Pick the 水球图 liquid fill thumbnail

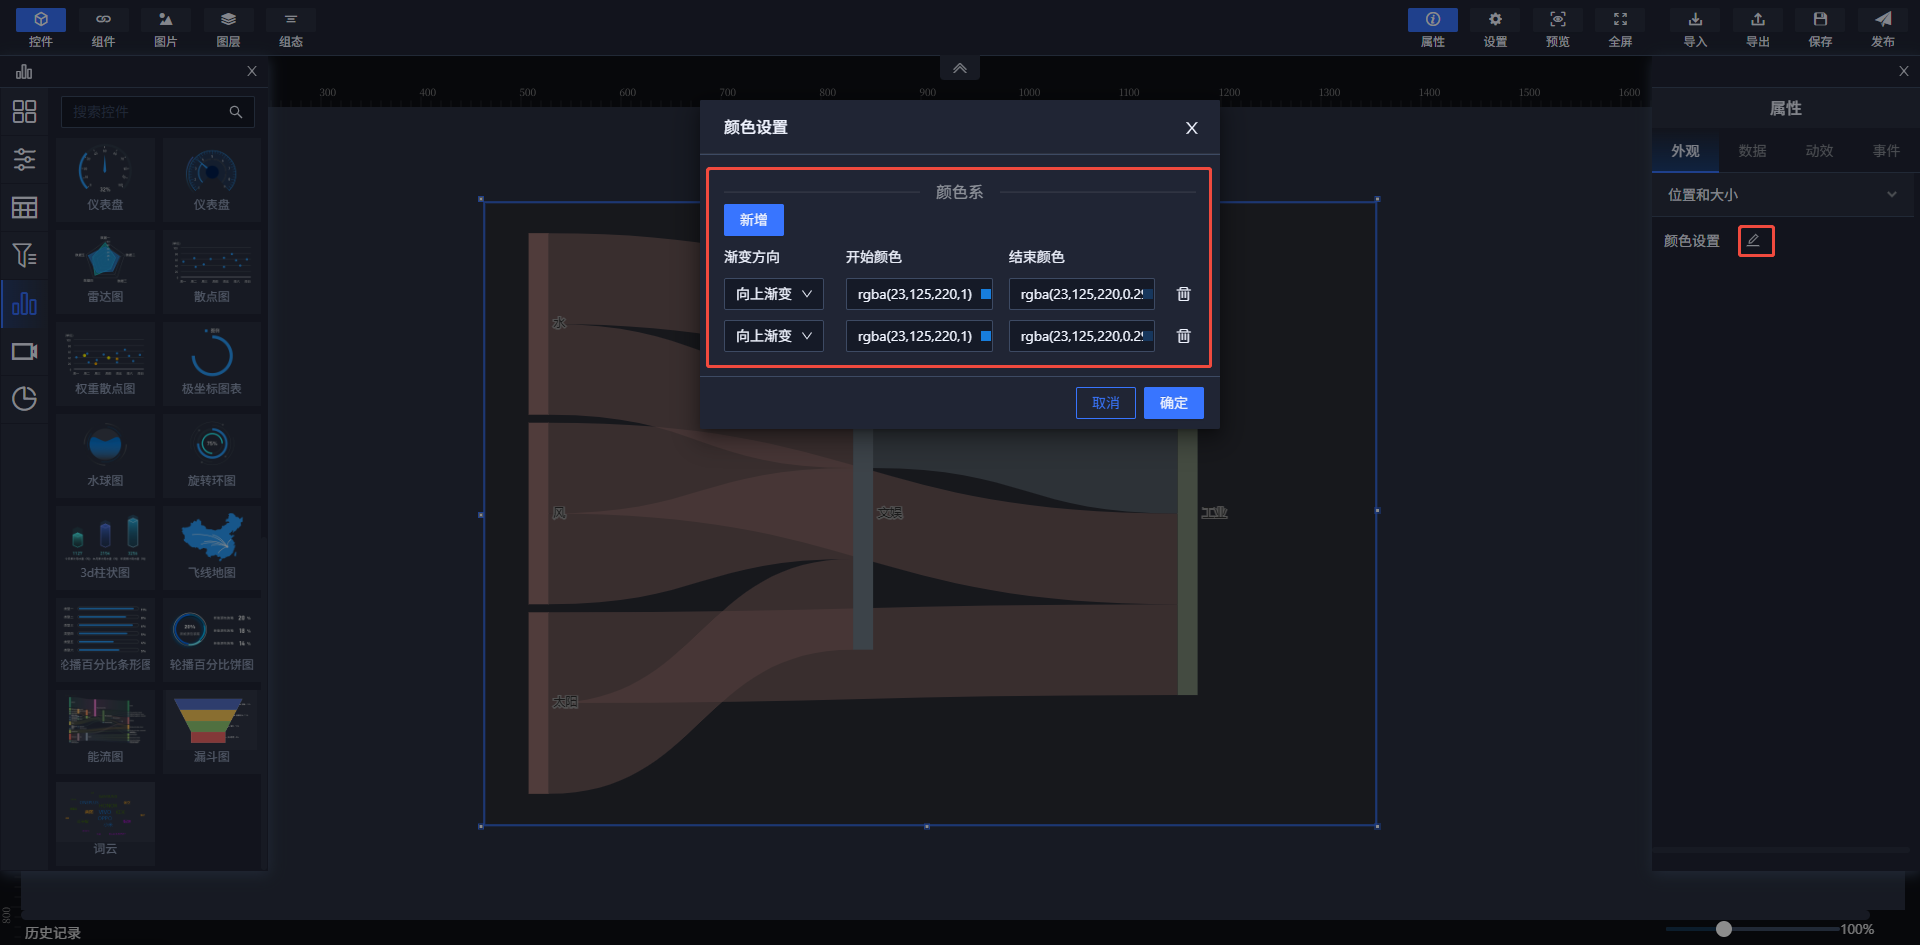(105, 456)
